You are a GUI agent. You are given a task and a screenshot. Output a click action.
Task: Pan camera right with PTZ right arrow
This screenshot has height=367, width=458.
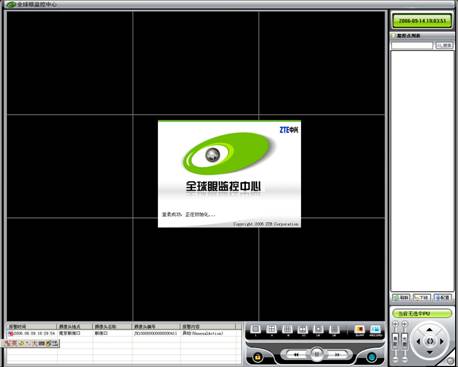point(442,341)
